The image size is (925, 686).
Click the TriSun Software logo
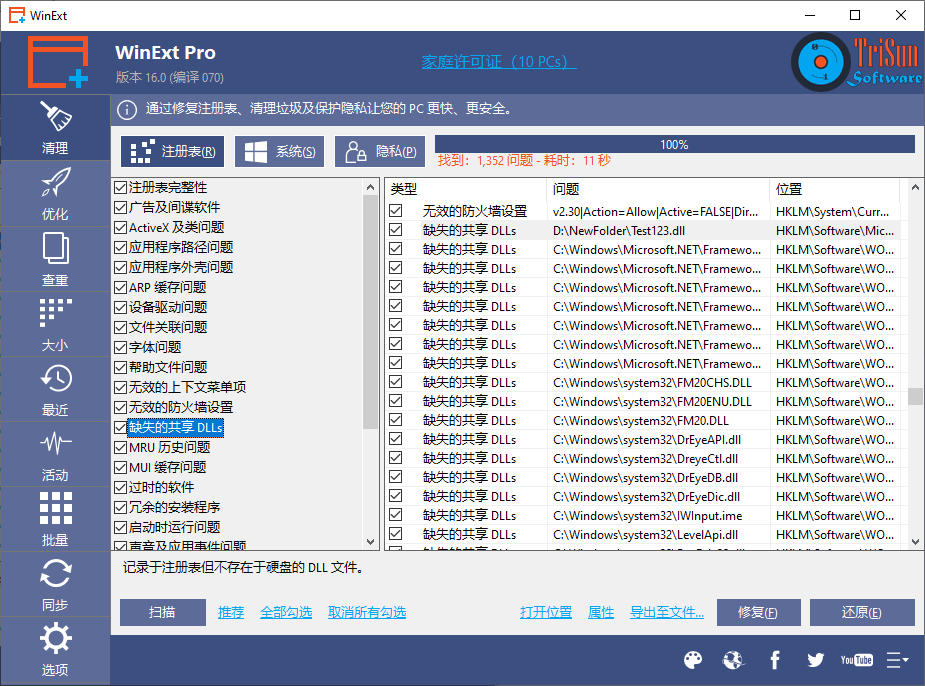(x=856, y=62)
